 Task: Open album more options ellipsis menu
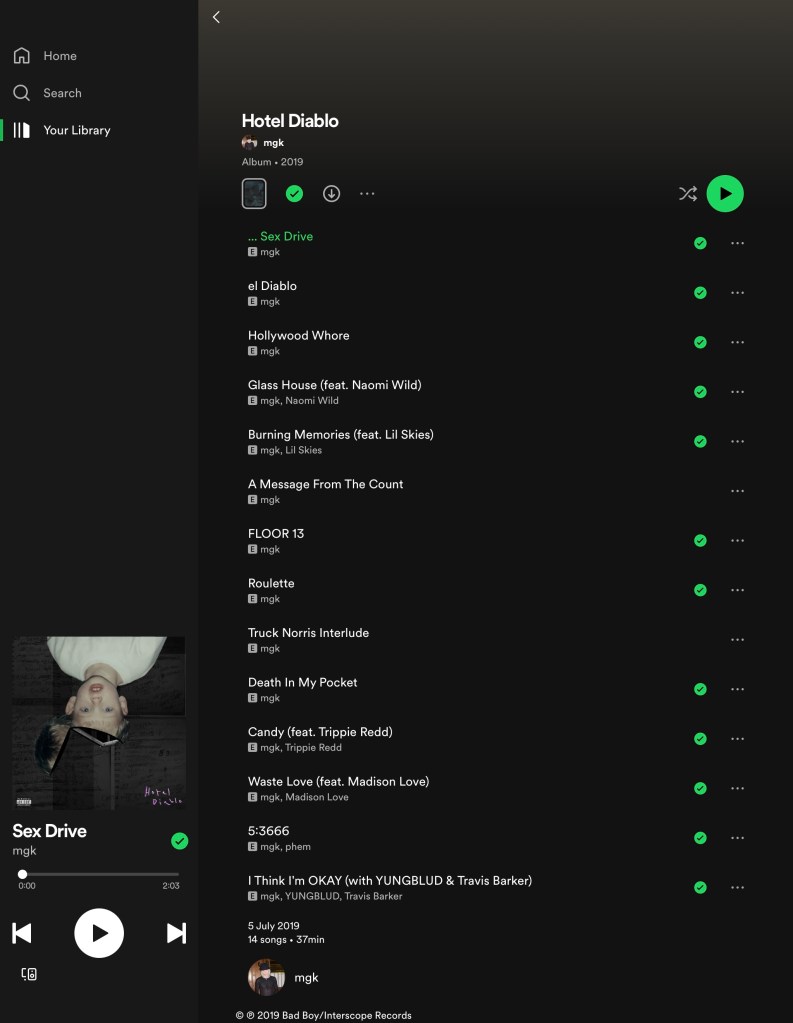tap(367, 194)
